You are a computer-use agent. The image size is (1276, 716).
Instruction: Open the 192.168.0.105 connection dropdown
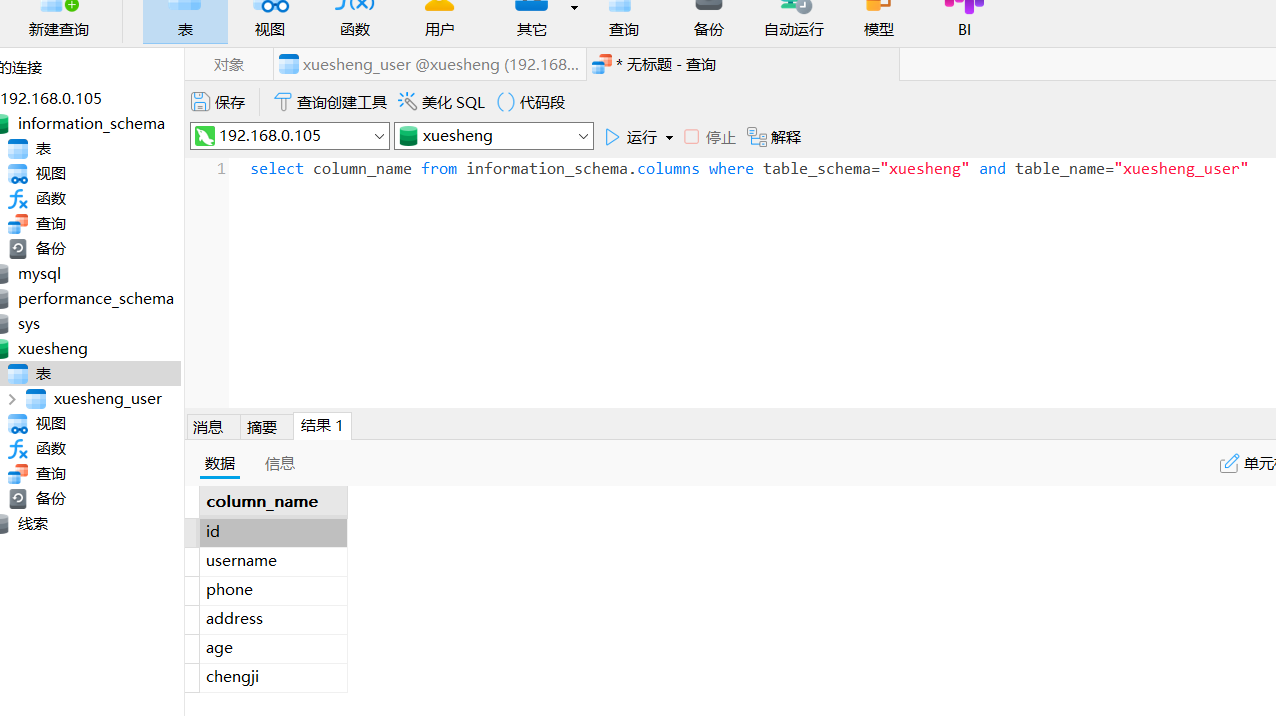coord(379,136)
